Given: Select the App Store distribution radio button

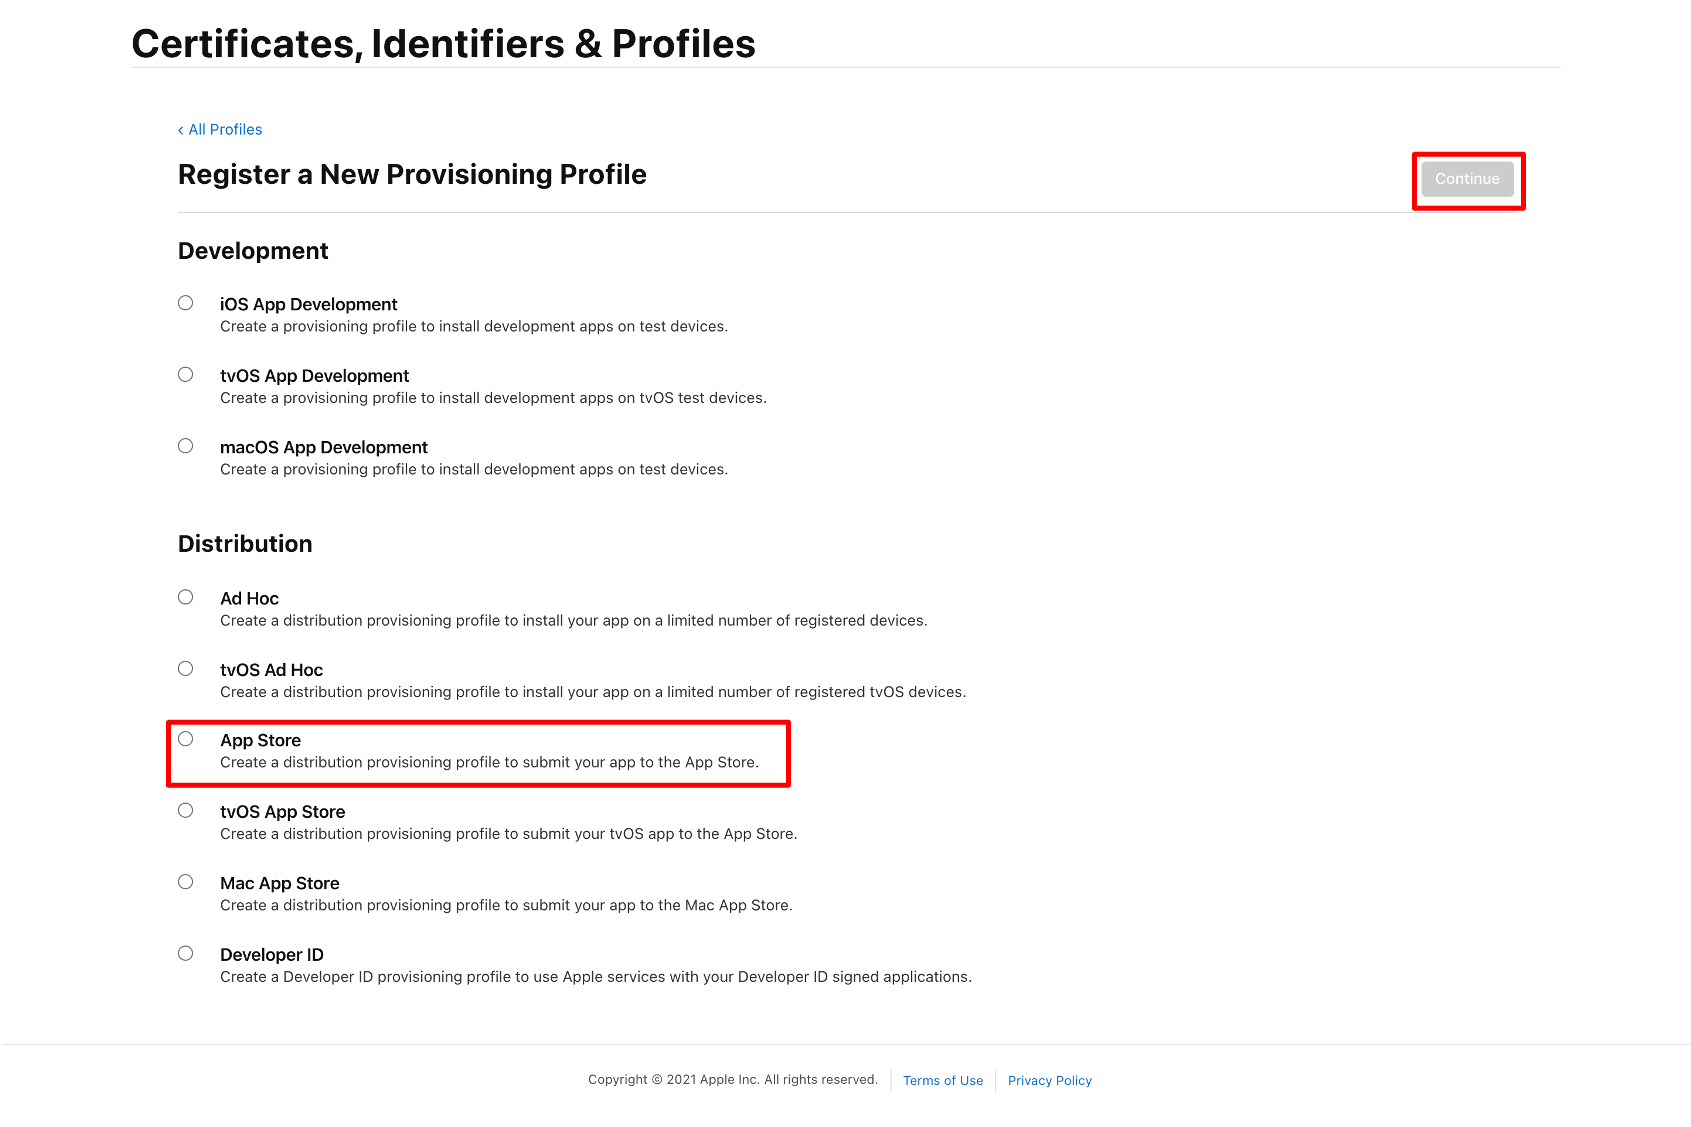Looking at the screenshot, I should [186, 739].
